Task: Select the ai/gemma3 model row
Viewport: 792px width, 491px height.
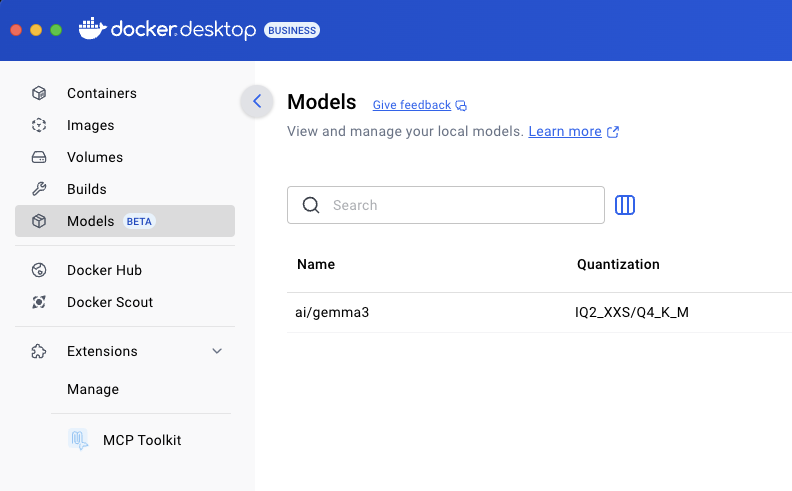Action: pos(539,312)
